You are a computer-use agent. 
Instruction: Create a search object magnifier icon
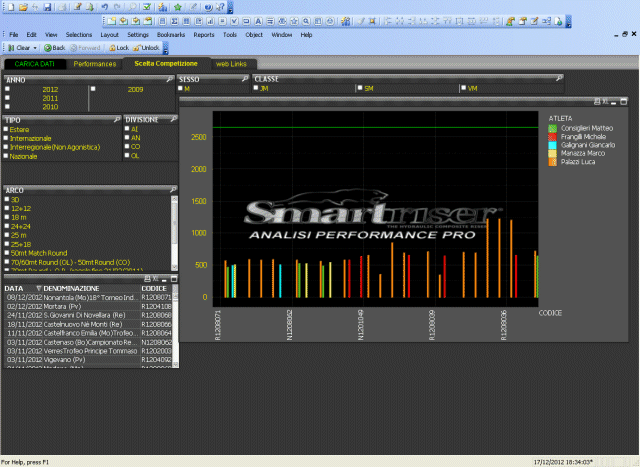click(x=306, y=21)
